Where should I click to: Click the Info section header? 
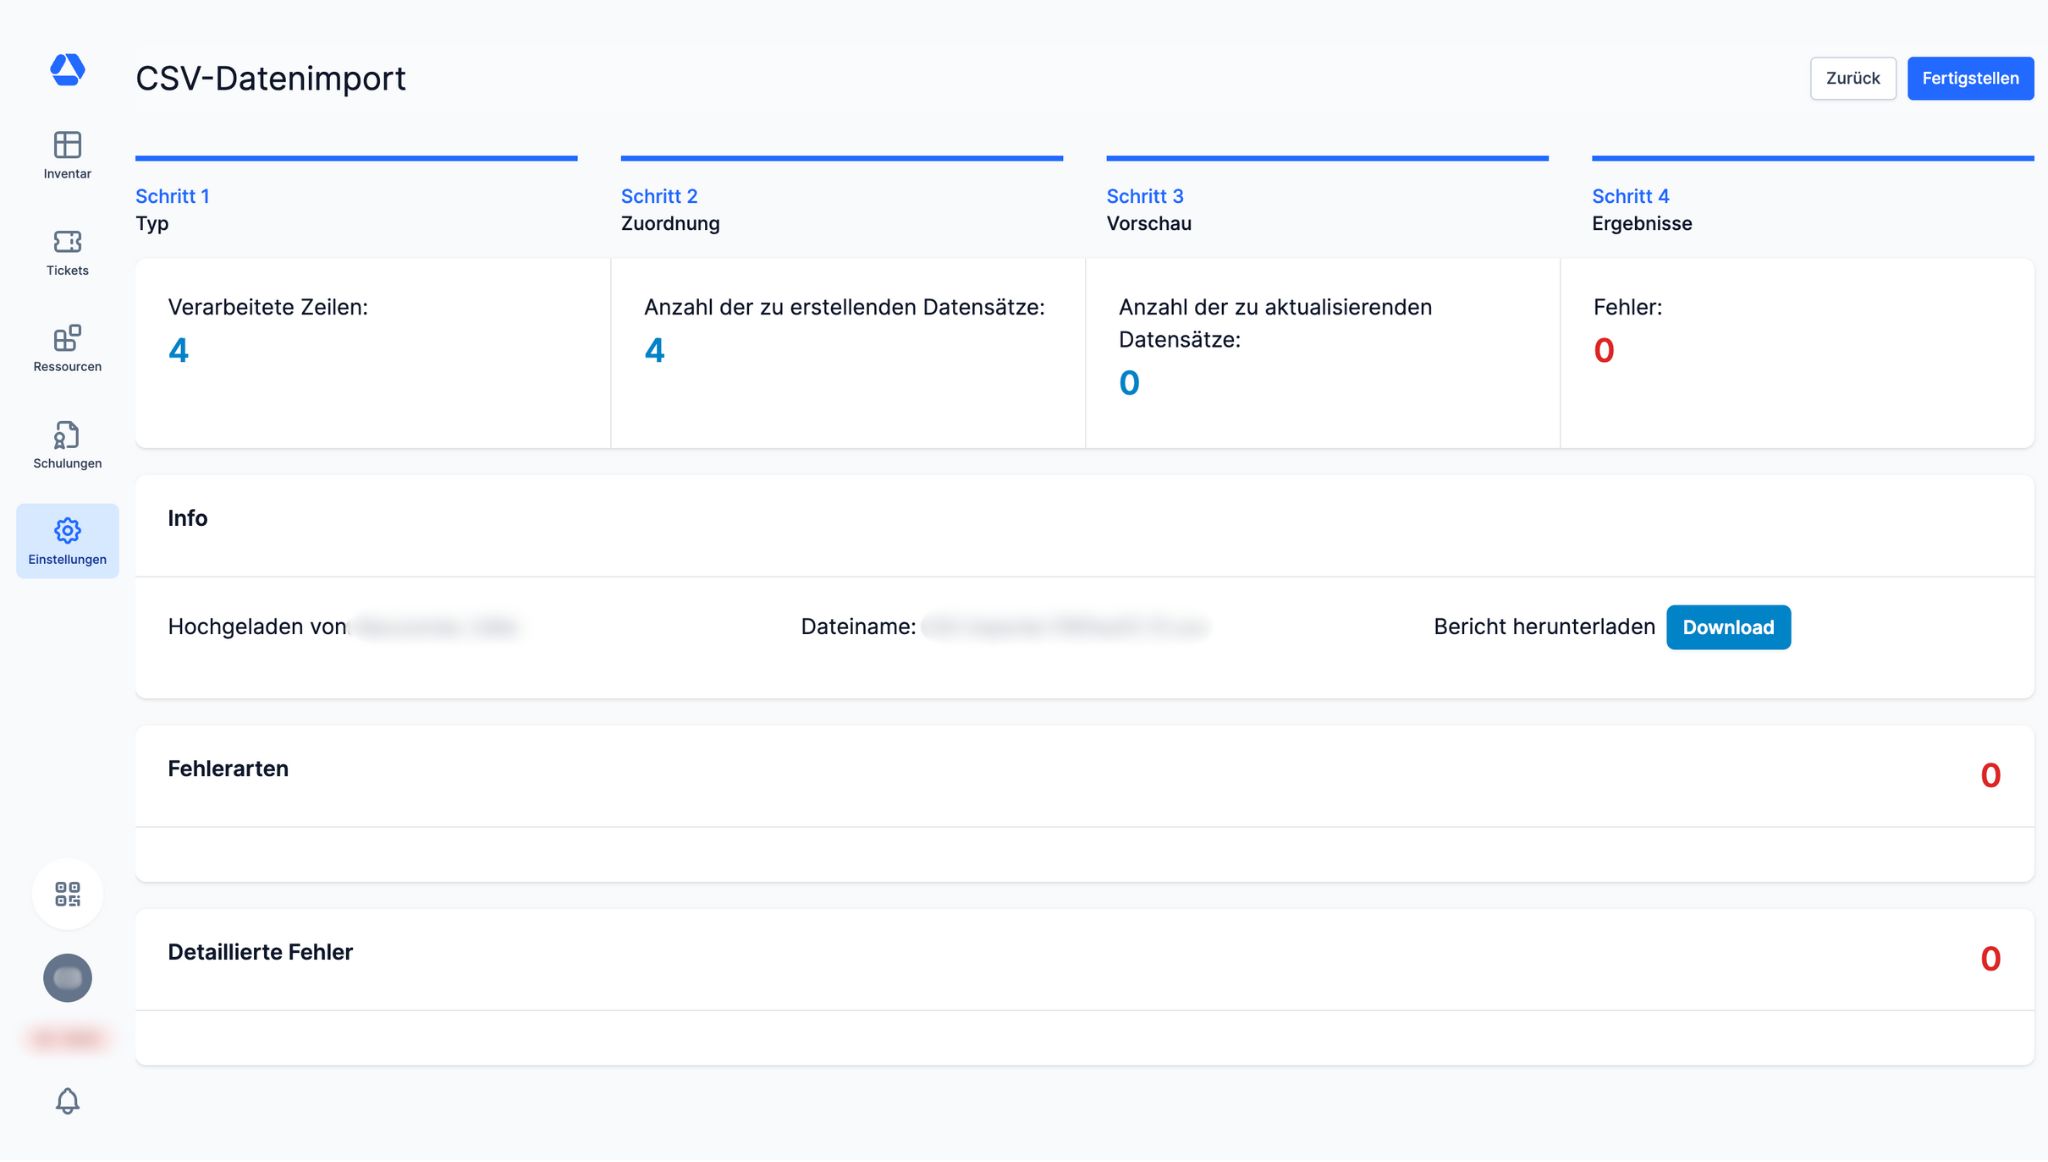(187, 518)
